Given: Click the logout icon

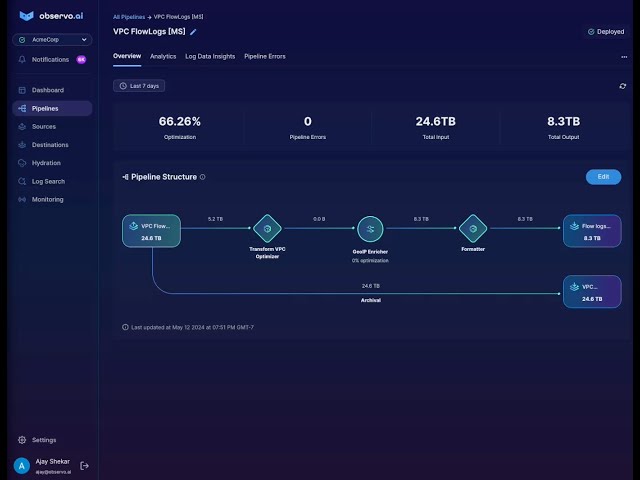Looking at the screenshot, I should coord(84,466).
